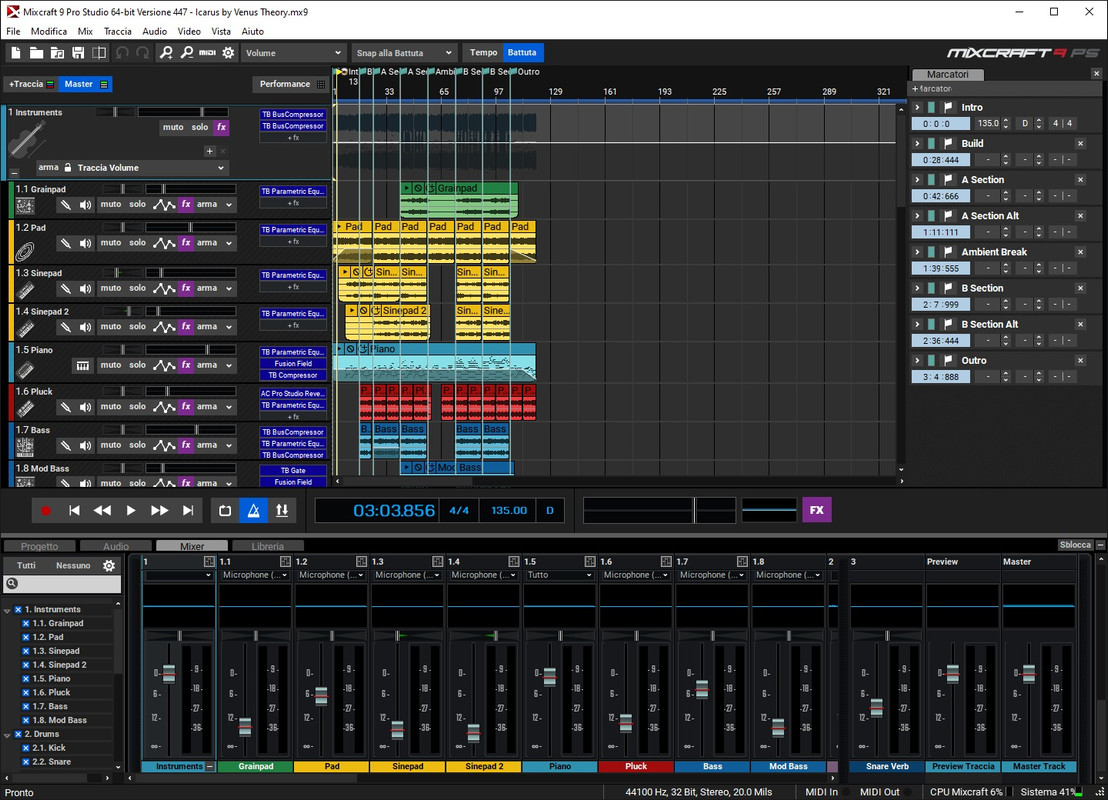Open the piano keyboard icon on Piano track

point(83,365)
